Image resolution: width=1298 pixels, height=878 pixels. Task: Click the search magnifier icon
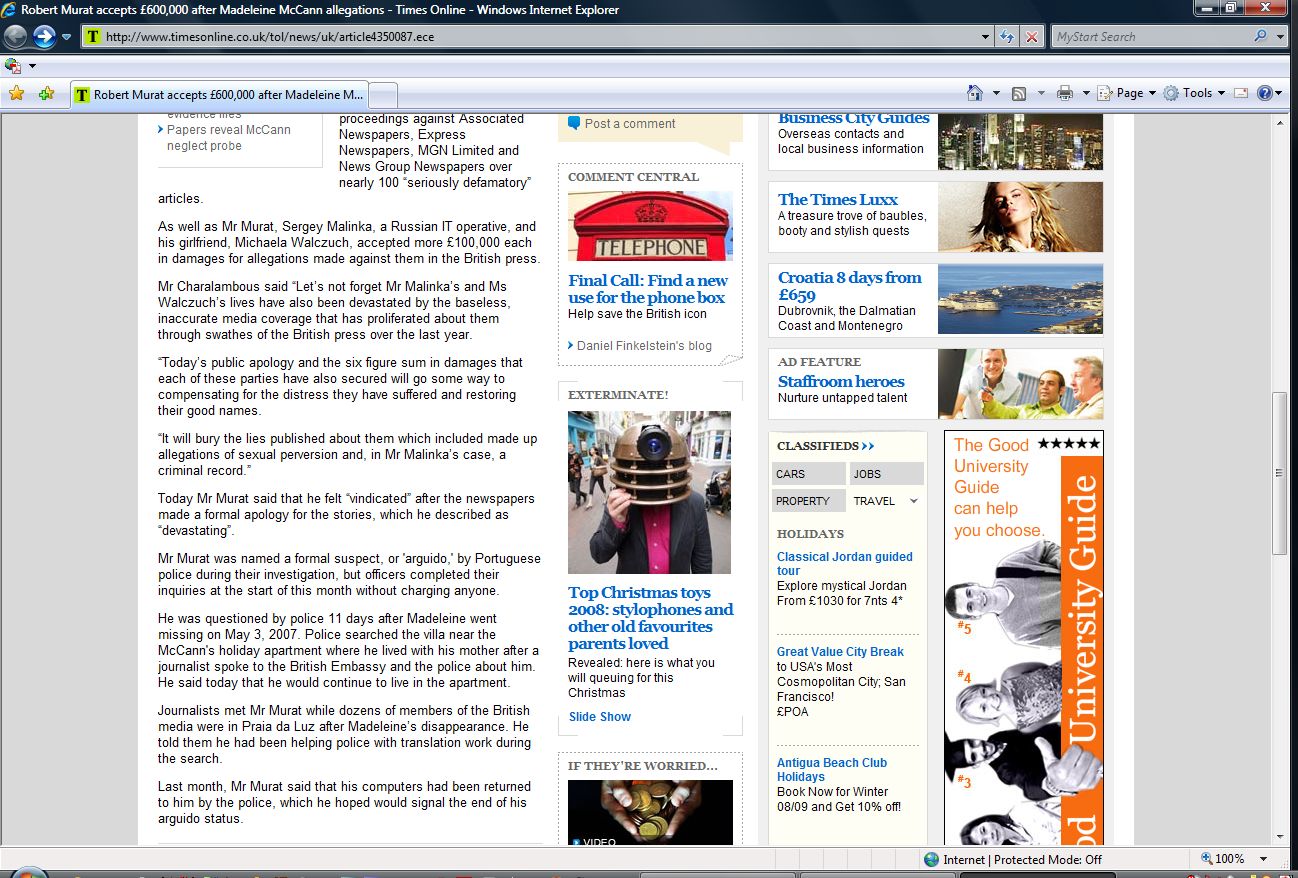(1260, 37)
